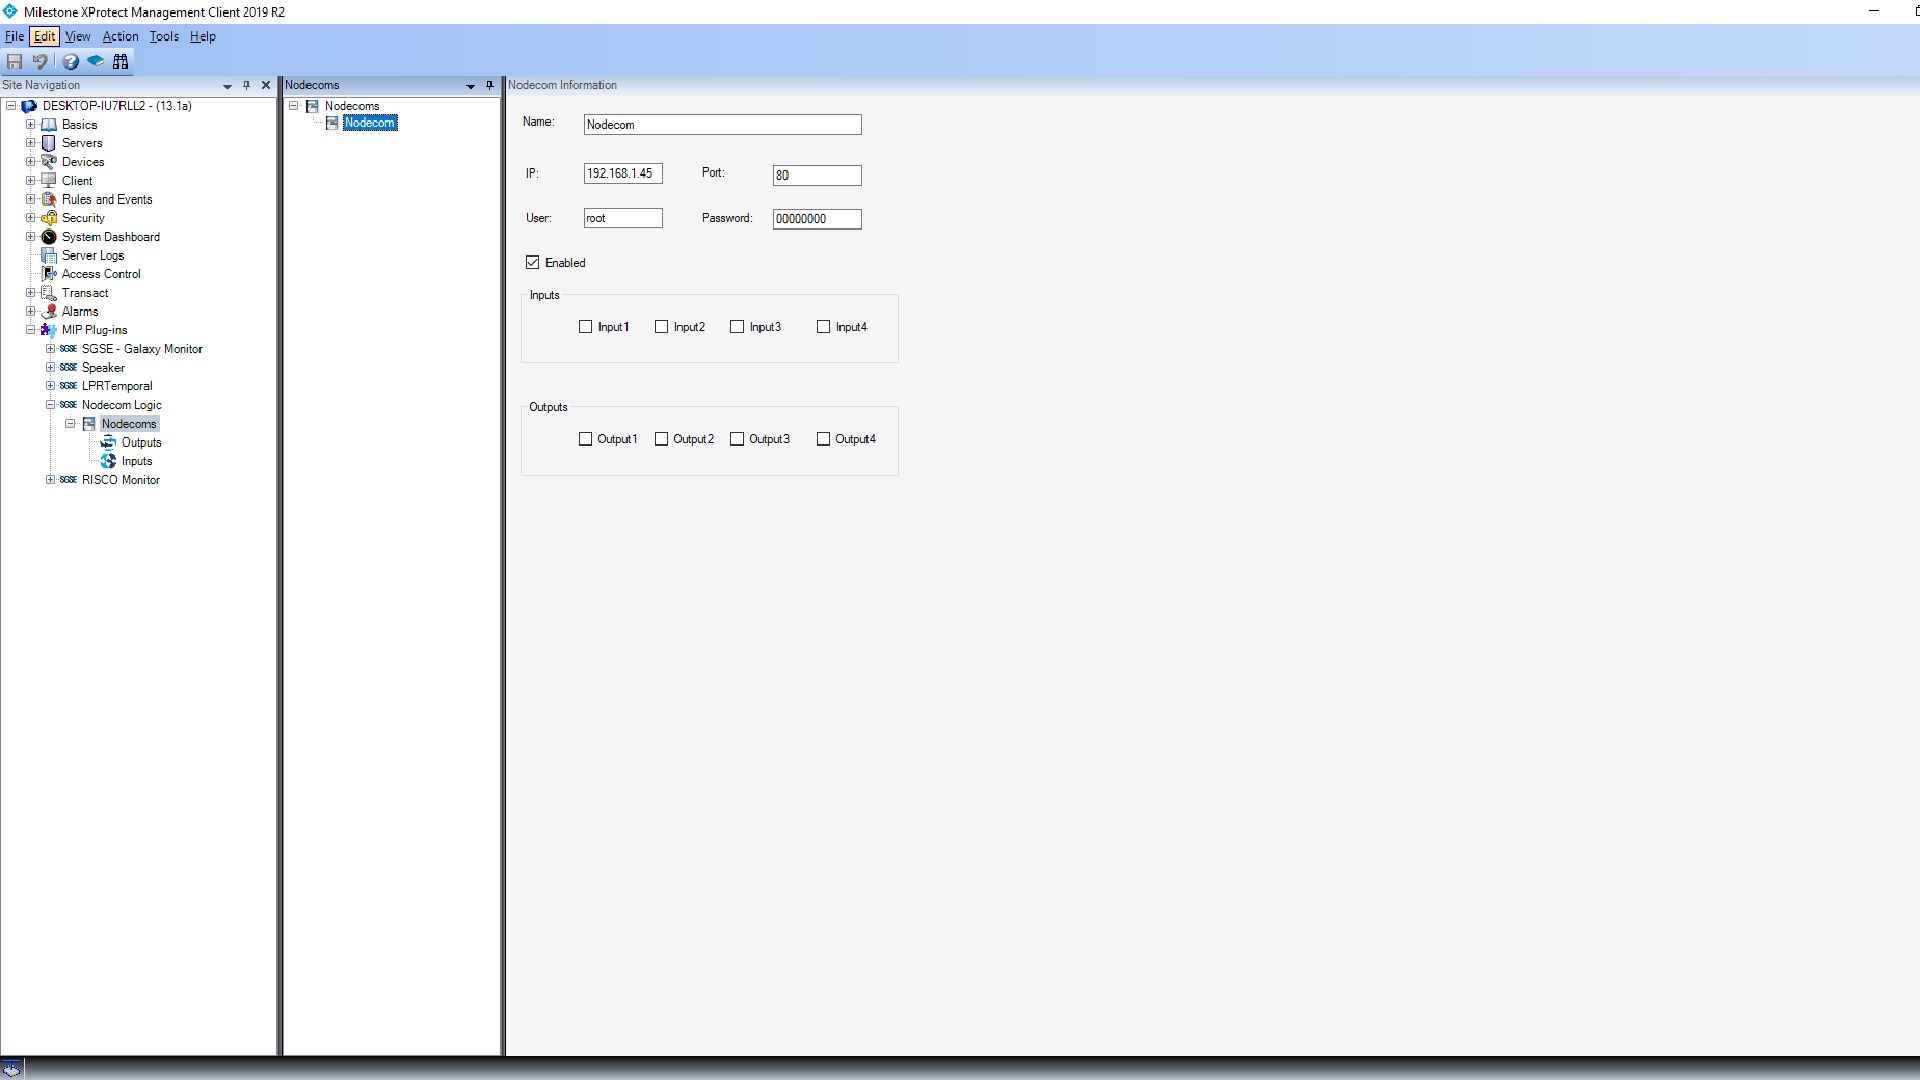1920x1080 pixels.
Task: Expand the SGSE - Galaxy Monitor node
Action: click(x=51, y=349)
